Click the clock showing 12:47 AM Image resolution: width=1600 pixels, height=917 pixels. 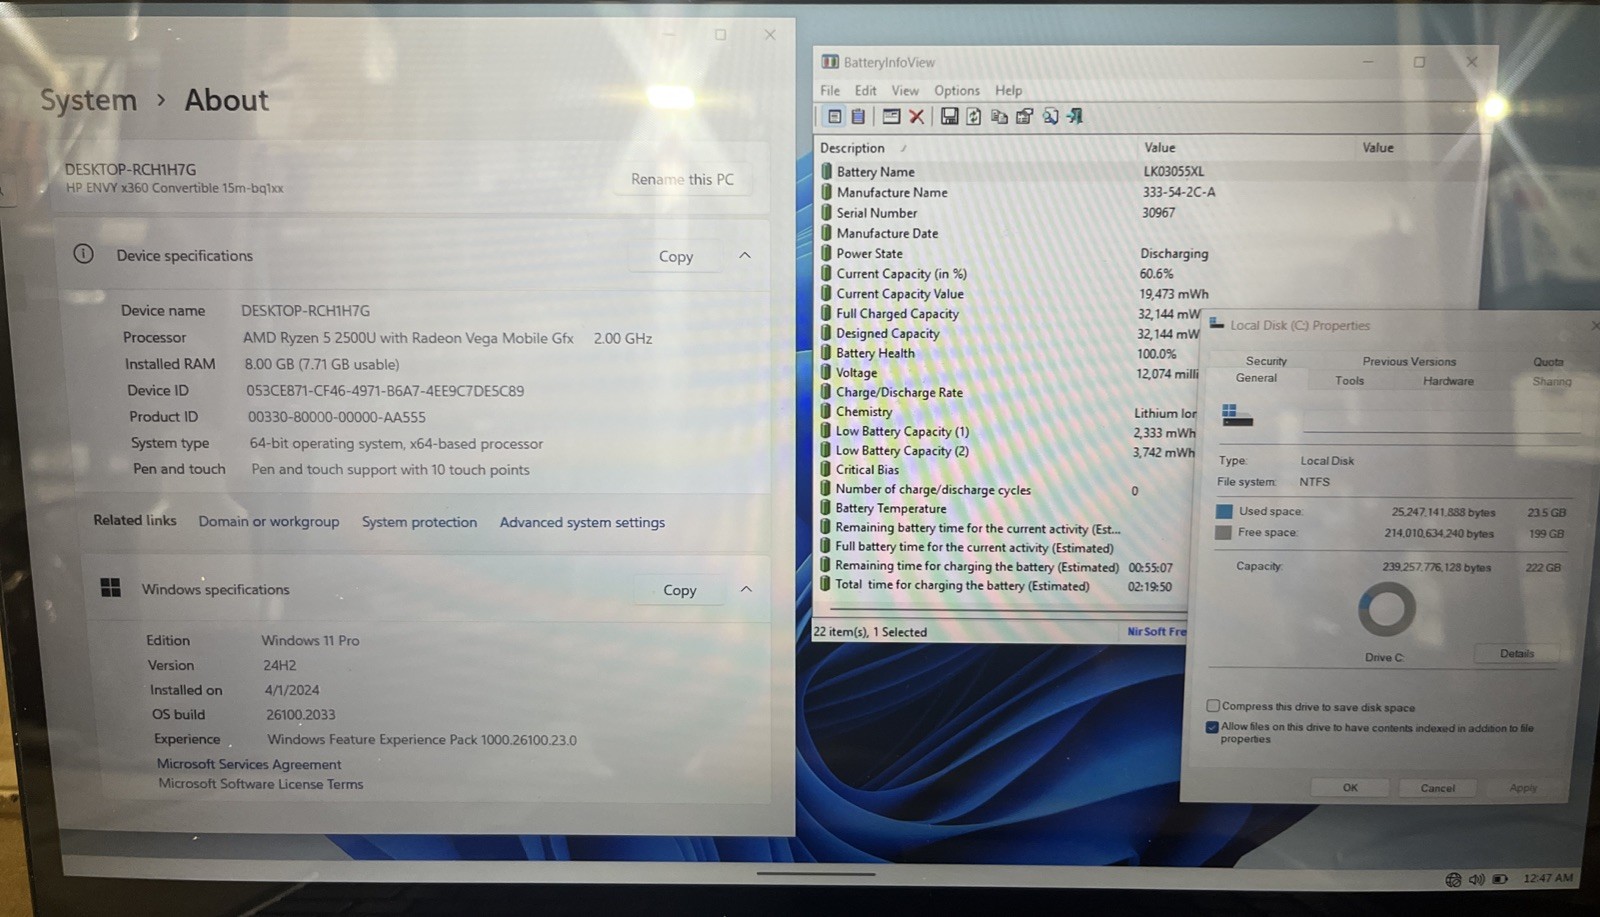pos(1548,878)
